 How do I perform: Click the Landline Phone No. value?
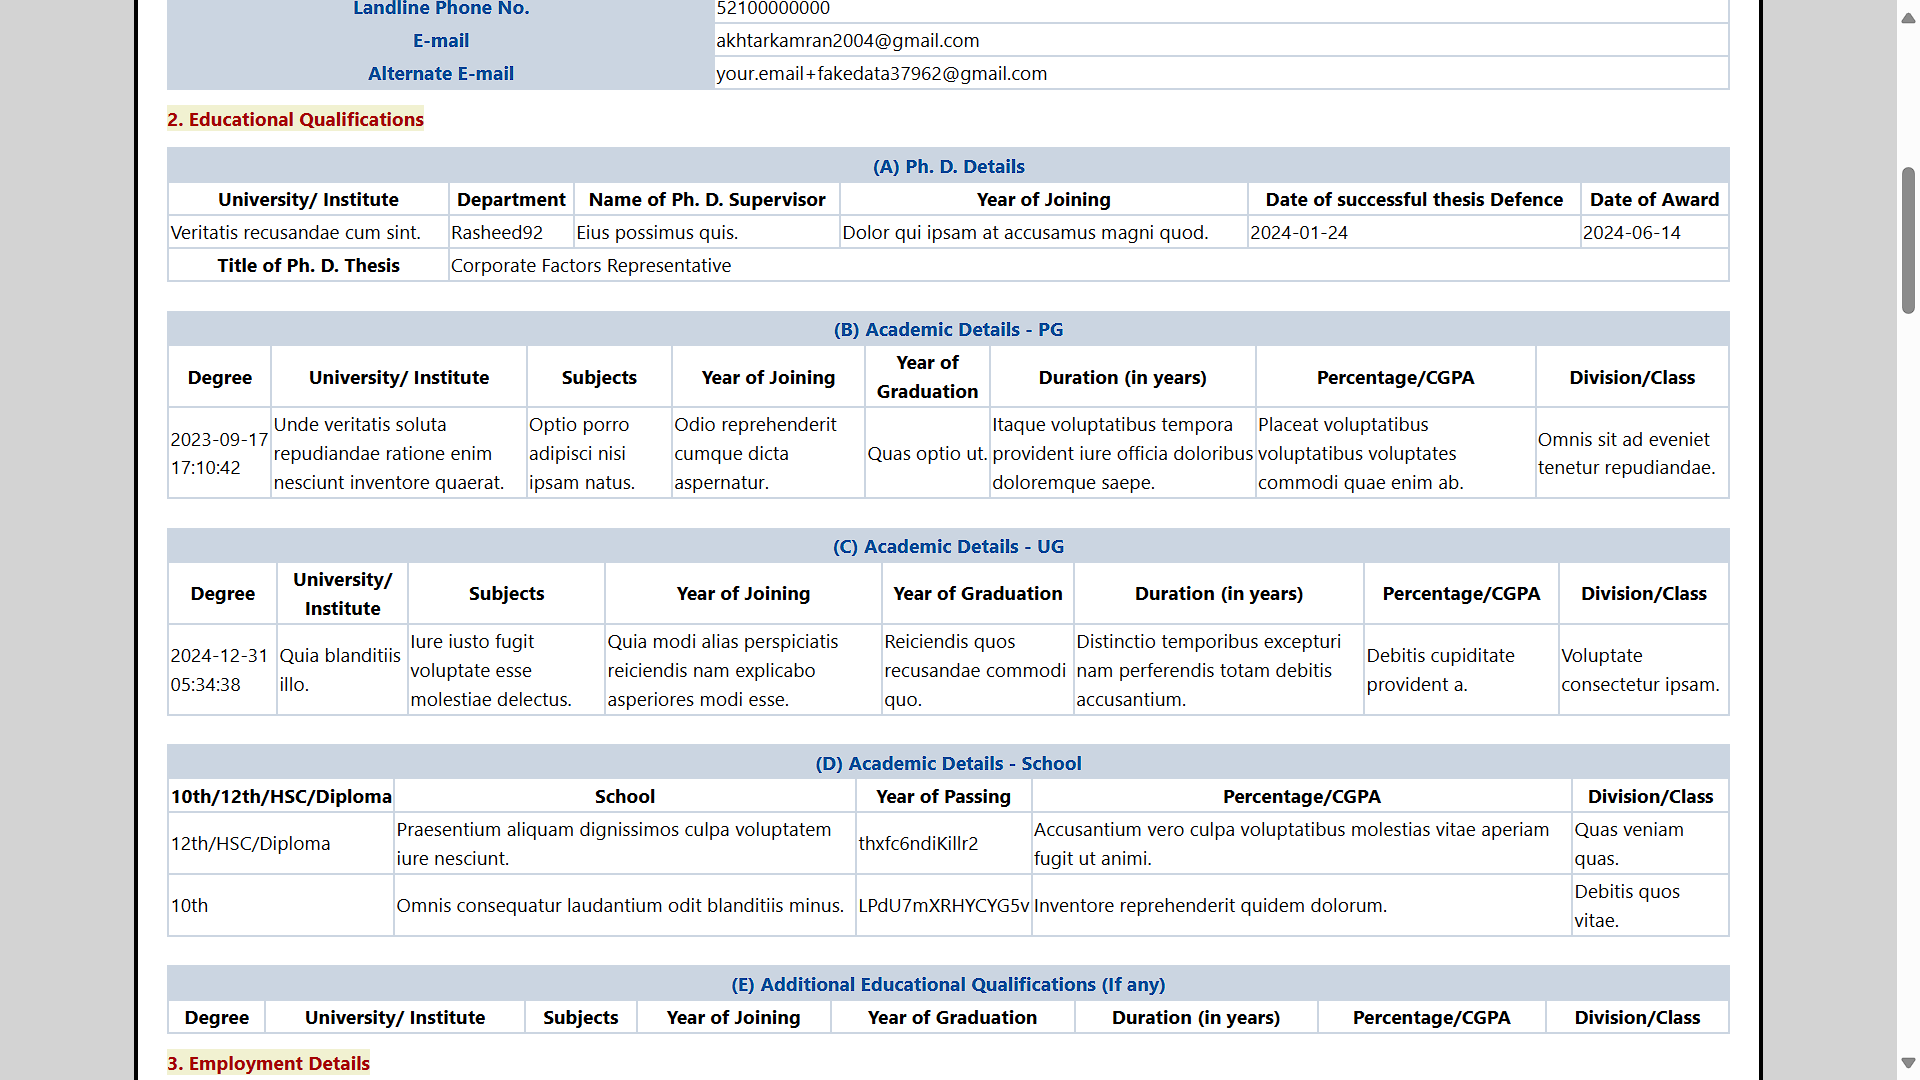click(x=772, y=9)
